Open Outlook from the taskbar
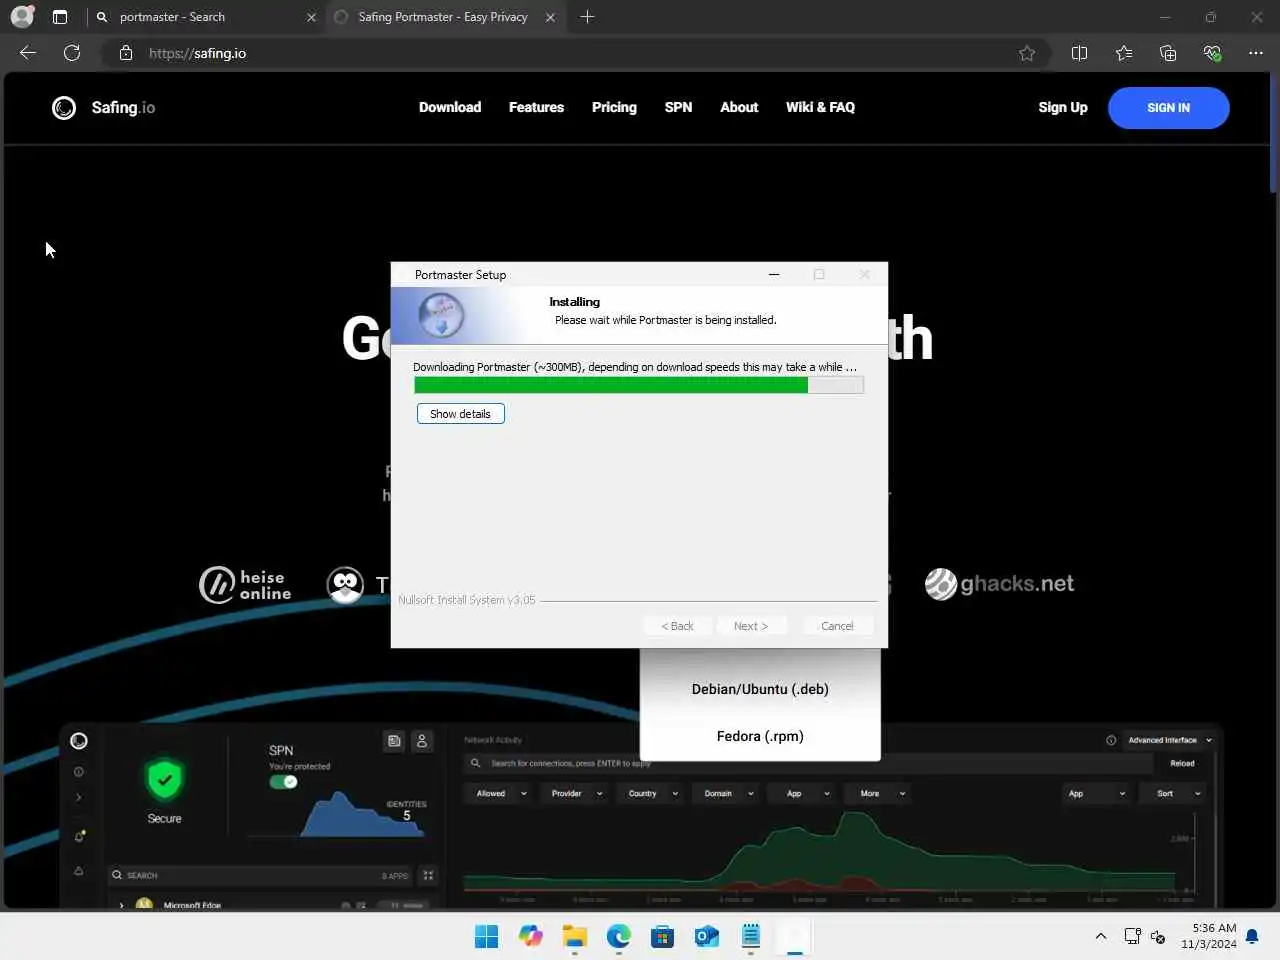1280x960 pixels. 707,936
